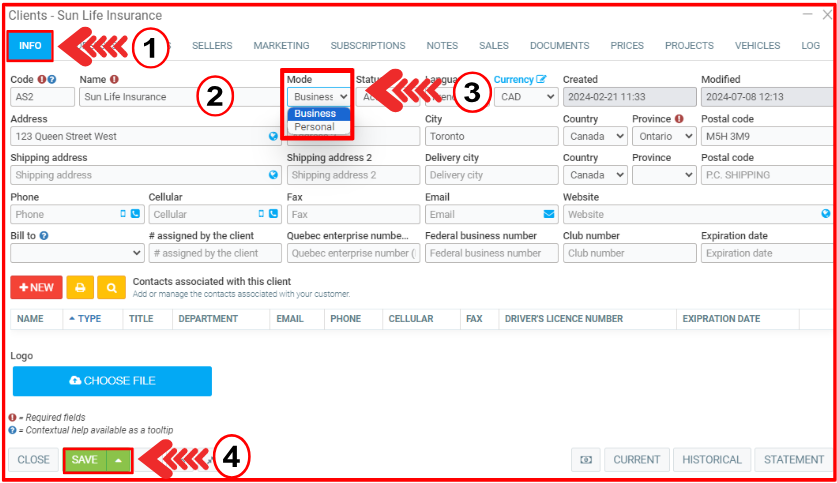837x483 pixels.
Task: Click the call icon in the Cellular field
Action: (273, 214)
